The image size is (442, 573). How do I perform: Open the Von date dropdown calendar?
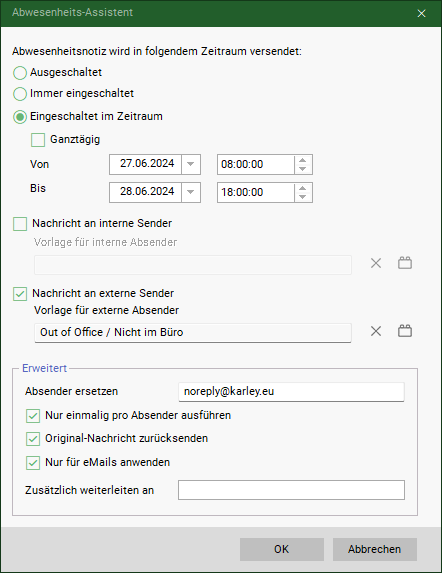190,164
